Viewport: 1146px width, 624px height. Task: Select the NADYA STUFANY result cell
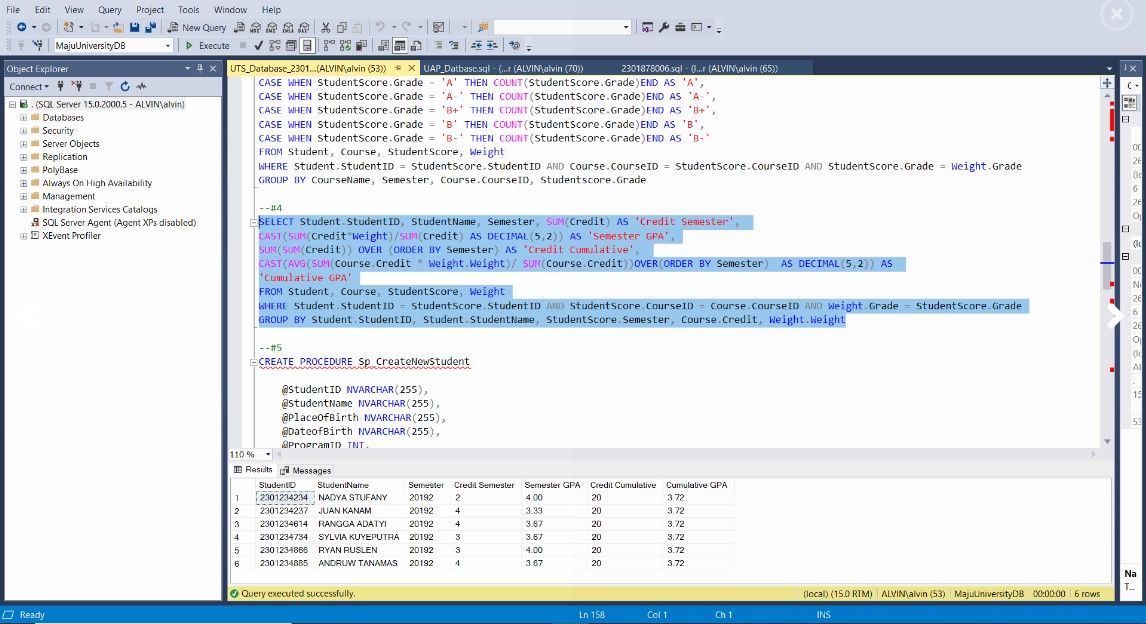pos(360,498)
